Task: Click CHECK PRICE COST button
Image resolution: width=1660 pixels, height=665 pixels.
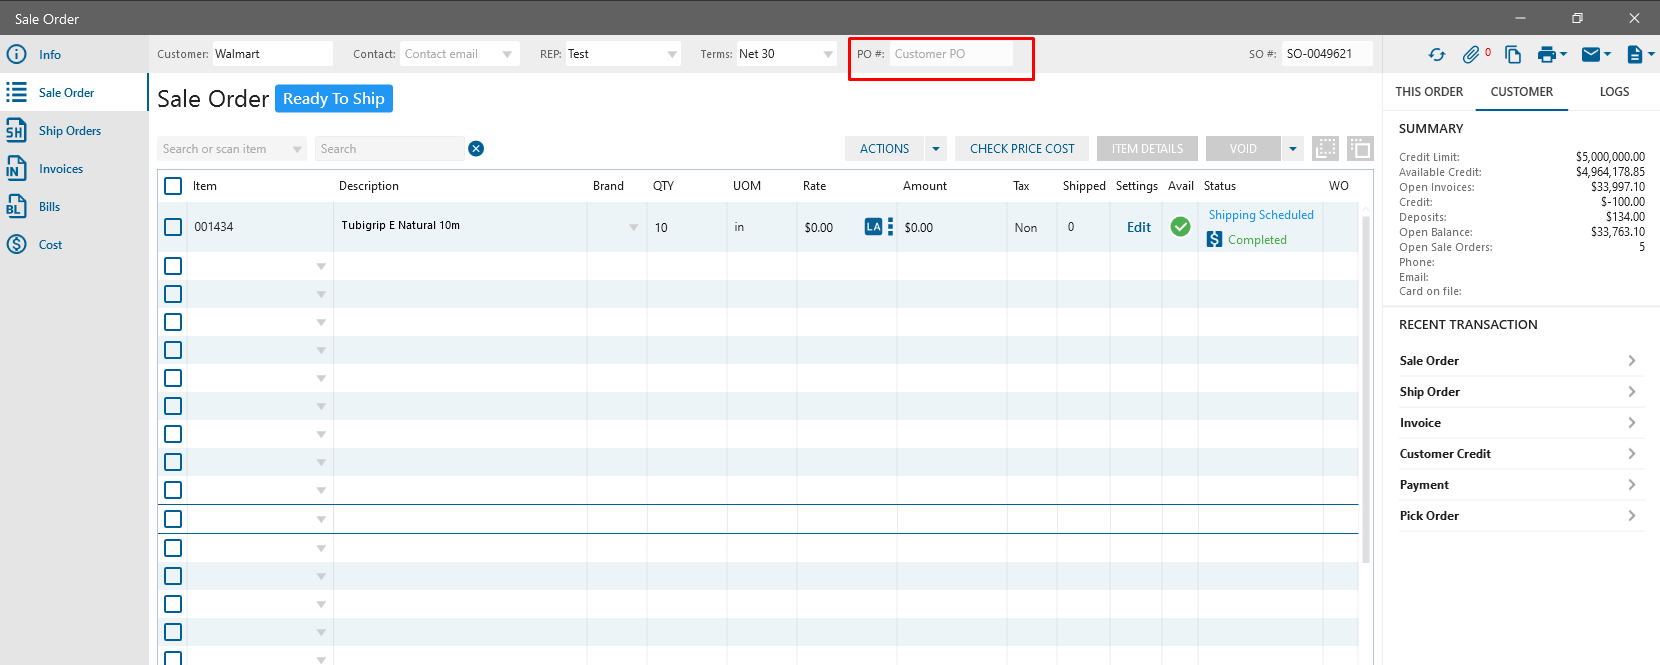Action: (x=1022, y=149)
